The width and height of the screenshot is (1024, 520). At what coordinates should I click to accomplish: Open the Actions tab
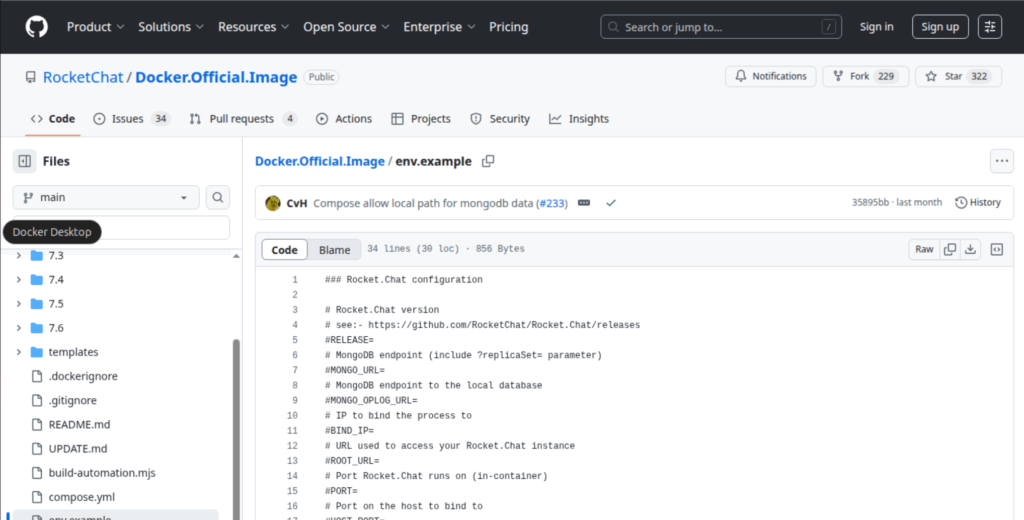click(x=344, y=119)
